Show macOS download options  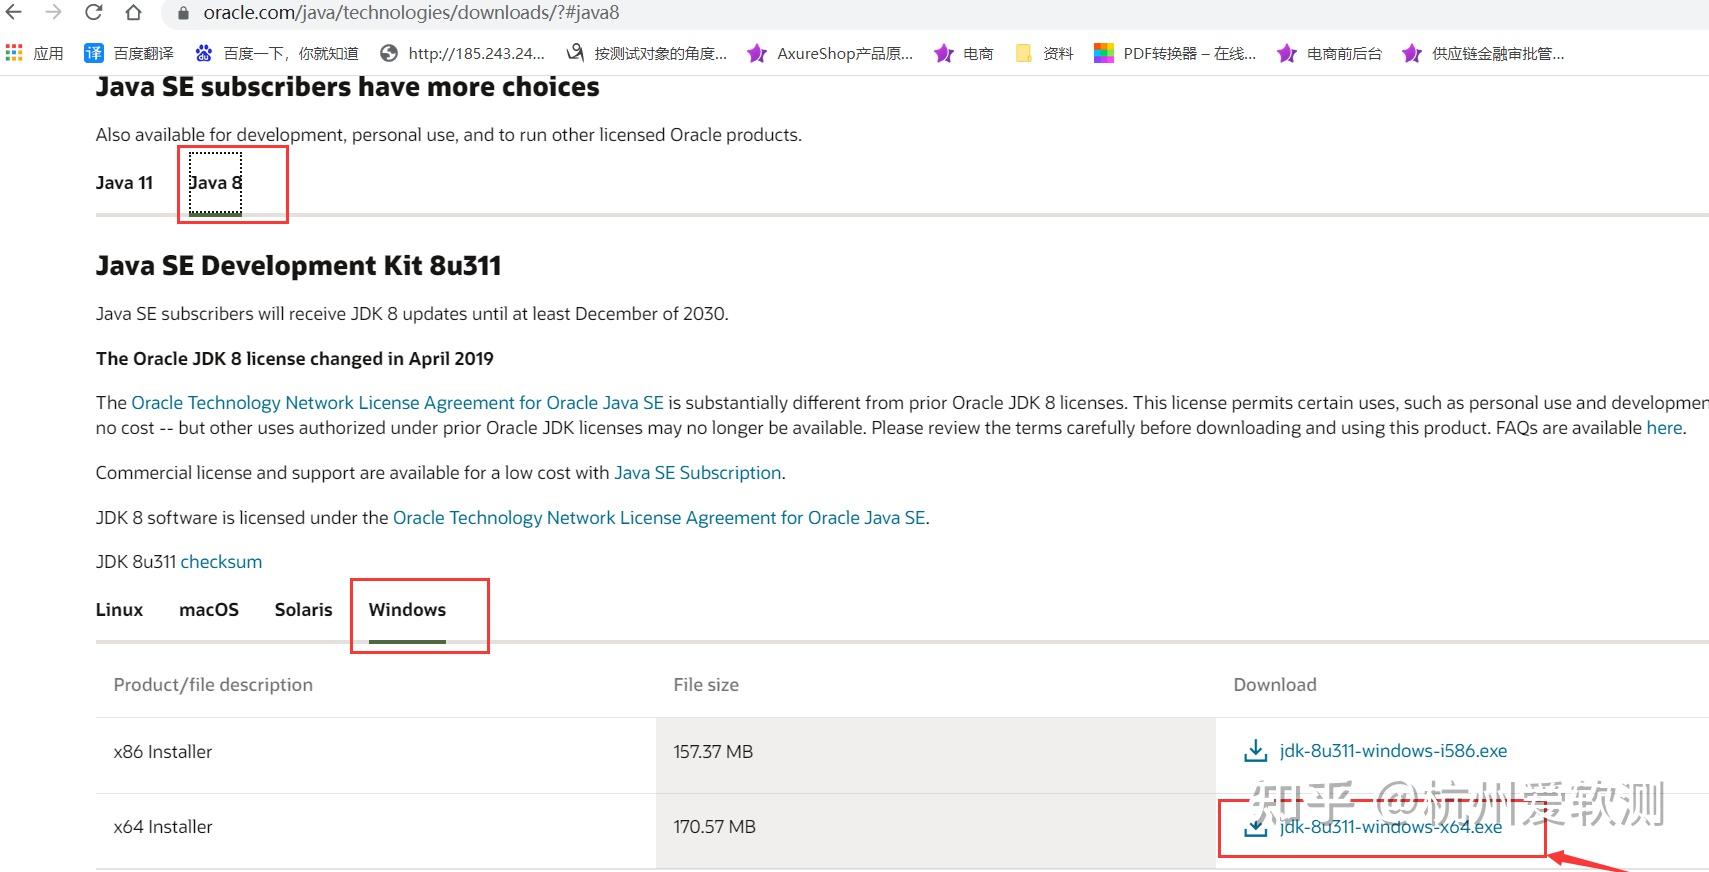coord(209,610)
